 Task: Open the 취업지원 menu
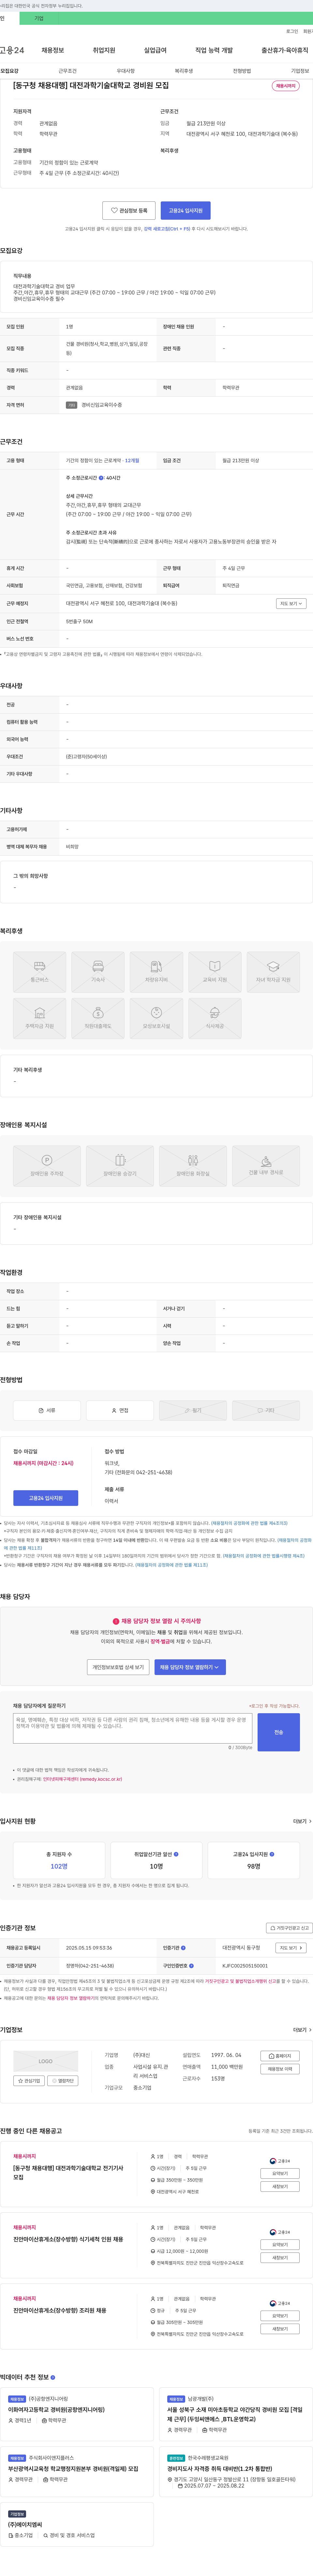(x=104, y=50)
